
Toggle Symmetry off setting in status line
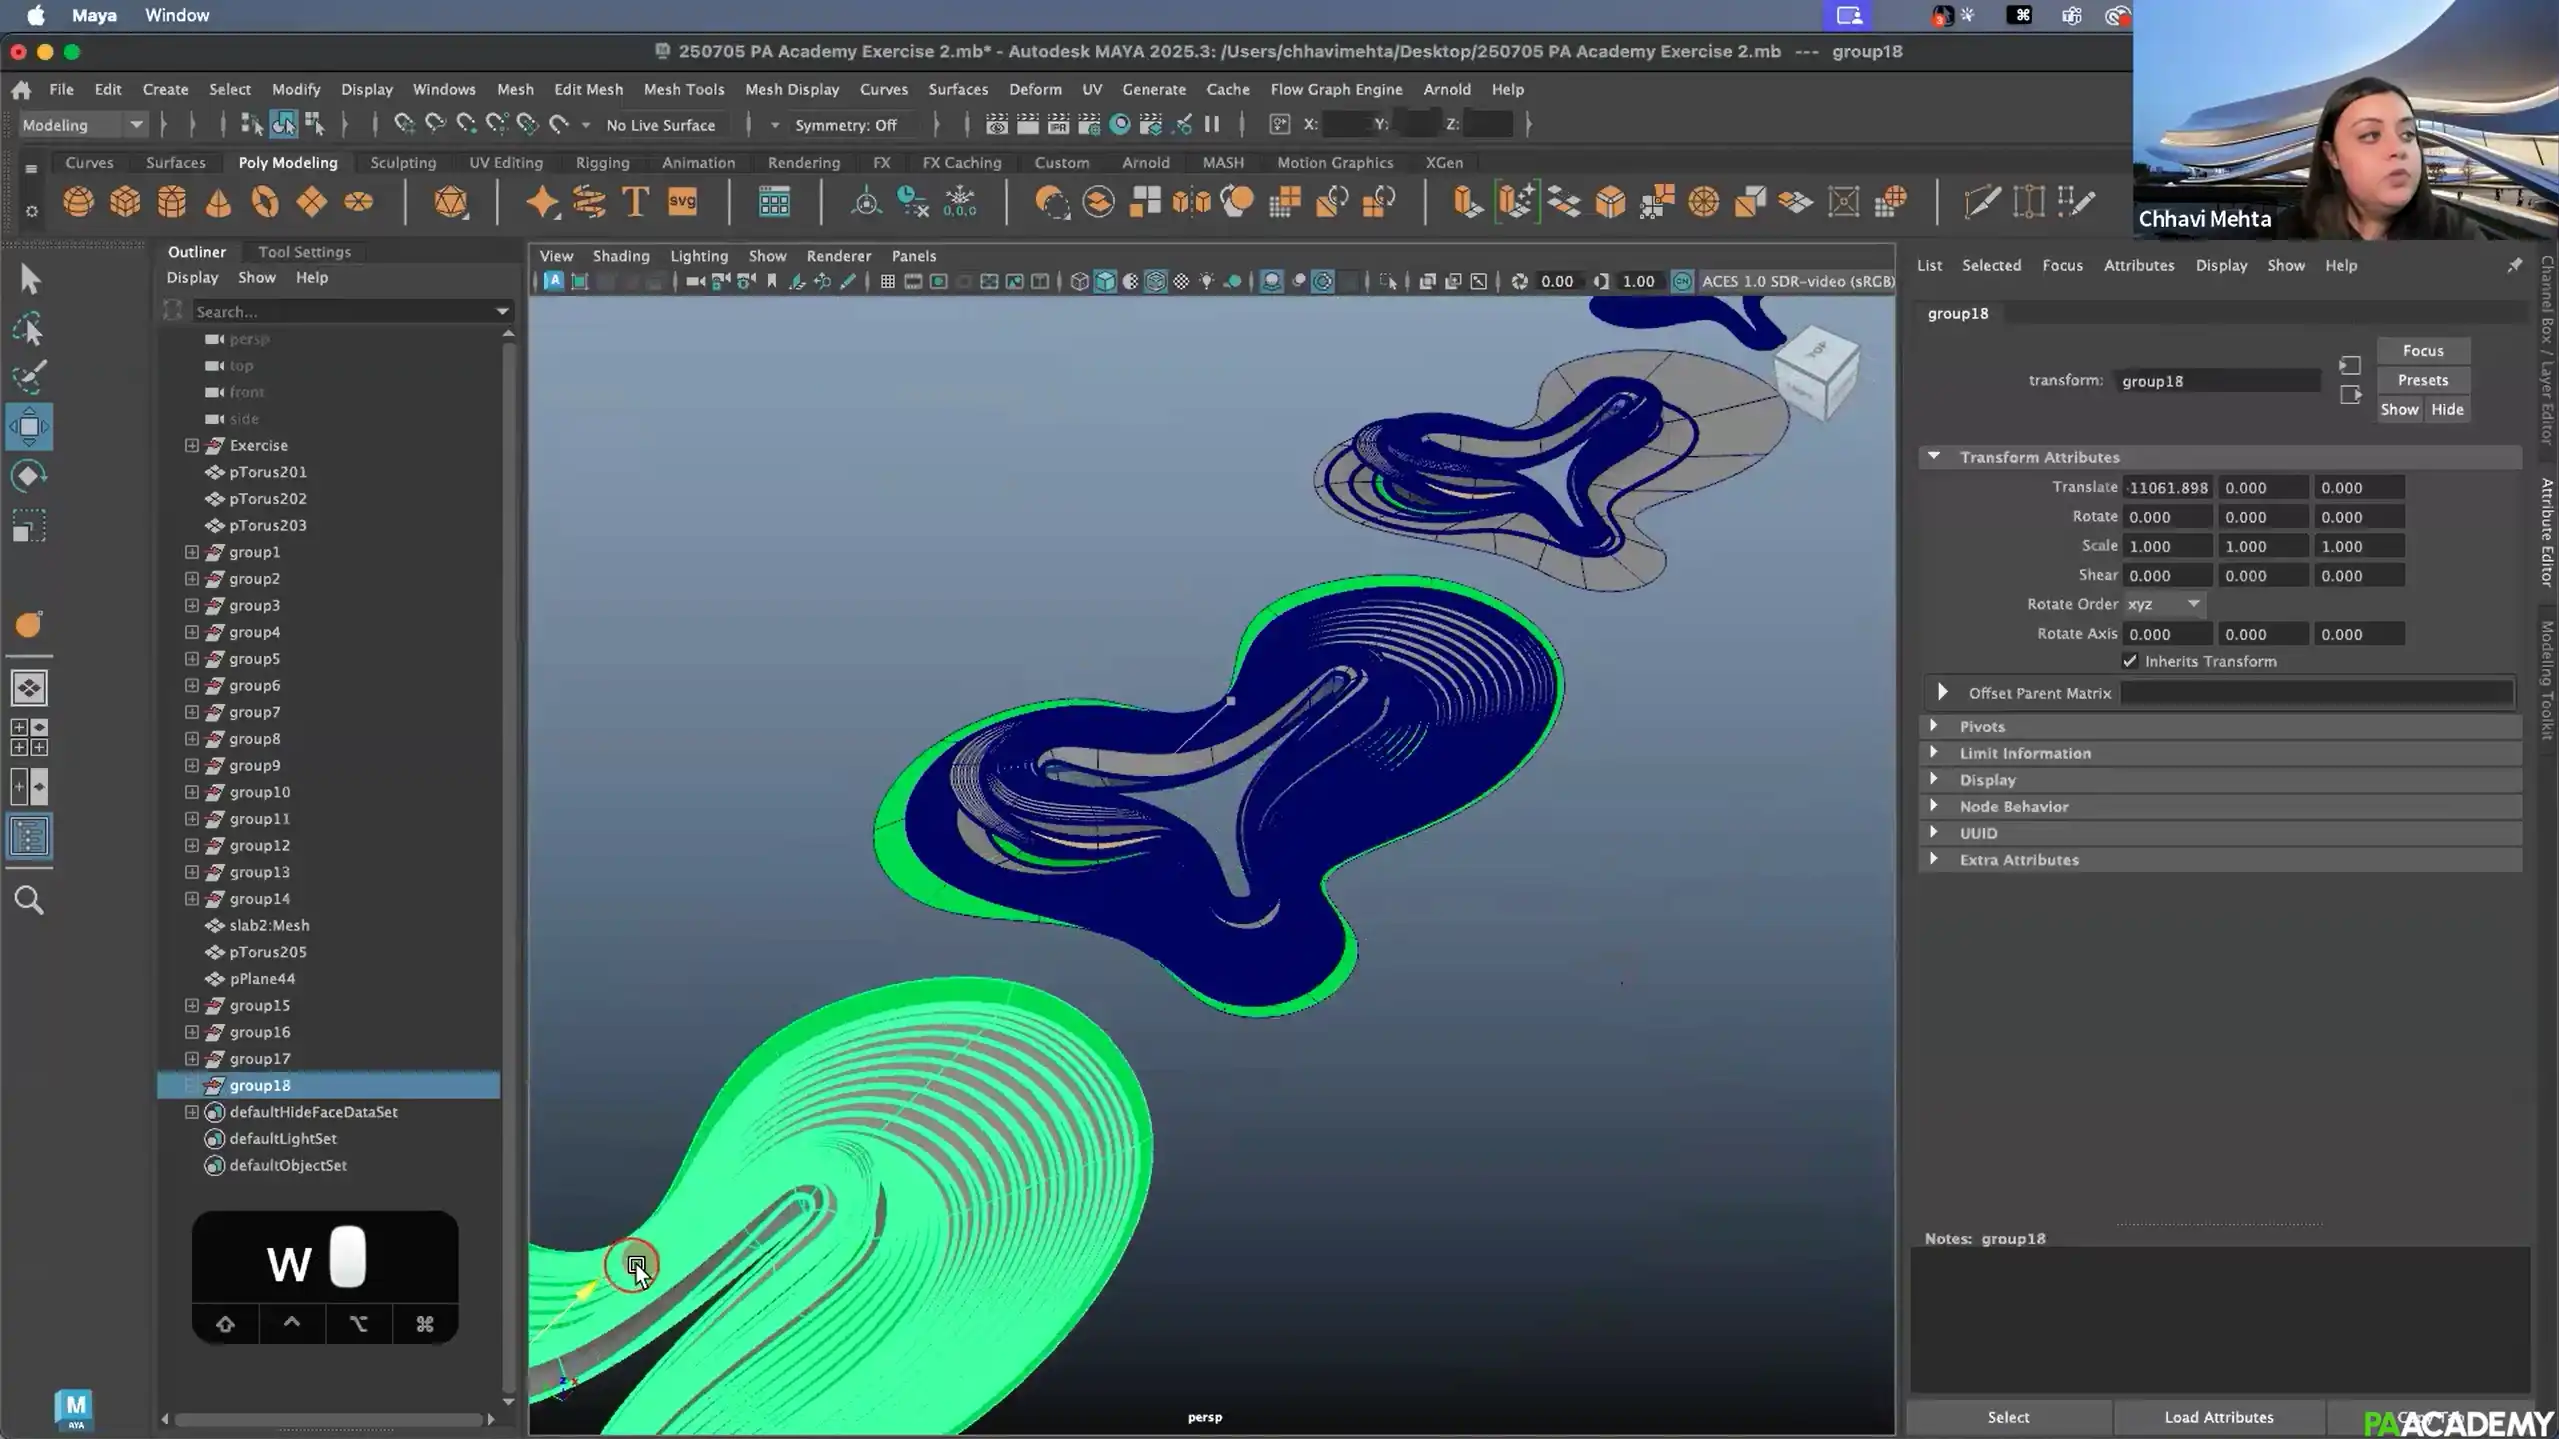pyautogui.click(x=849, y=124)
